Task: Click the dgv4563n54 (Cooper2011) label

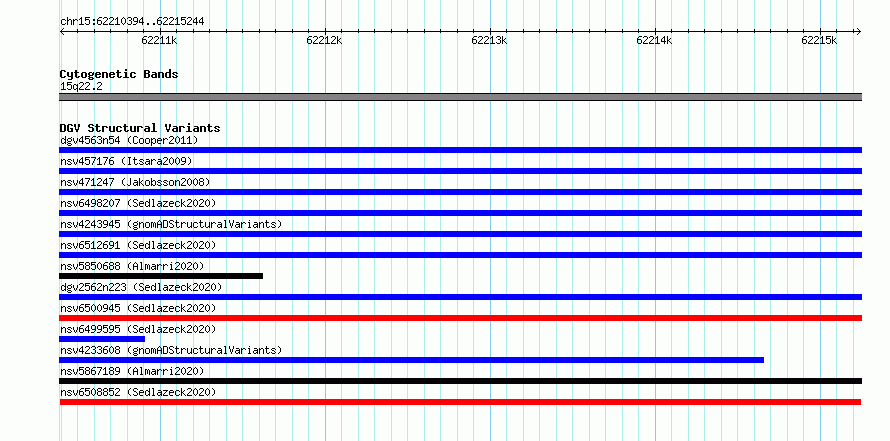Action: click(x=129, y=140)
